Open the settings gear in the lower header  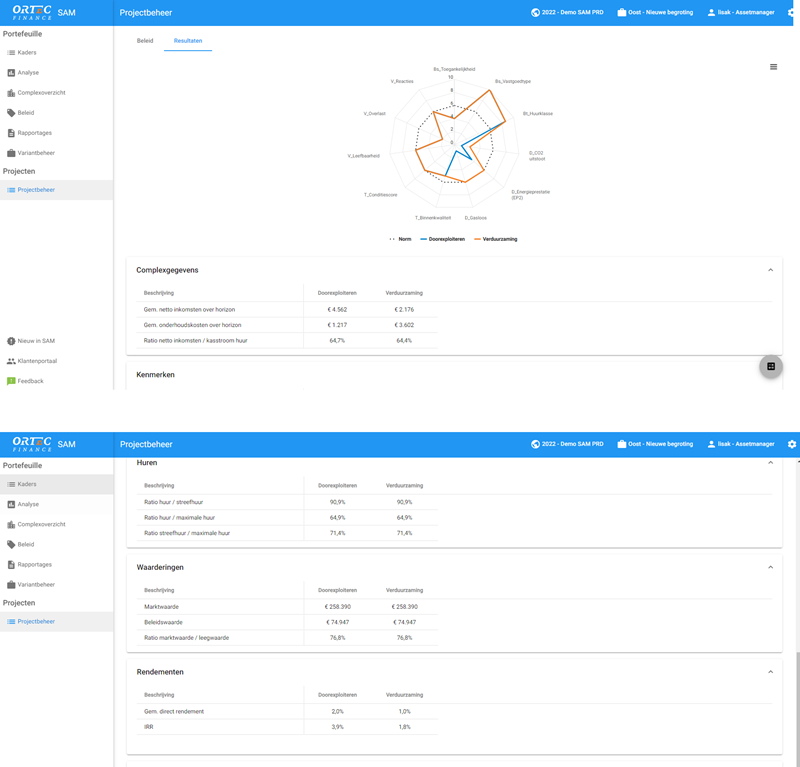[x=792, y=444]
